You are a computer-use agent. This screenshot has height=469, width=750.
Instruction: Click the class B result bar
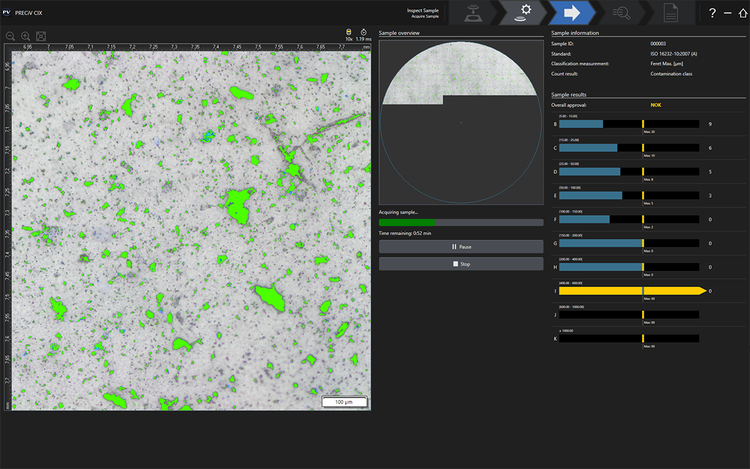pos(630,124)
